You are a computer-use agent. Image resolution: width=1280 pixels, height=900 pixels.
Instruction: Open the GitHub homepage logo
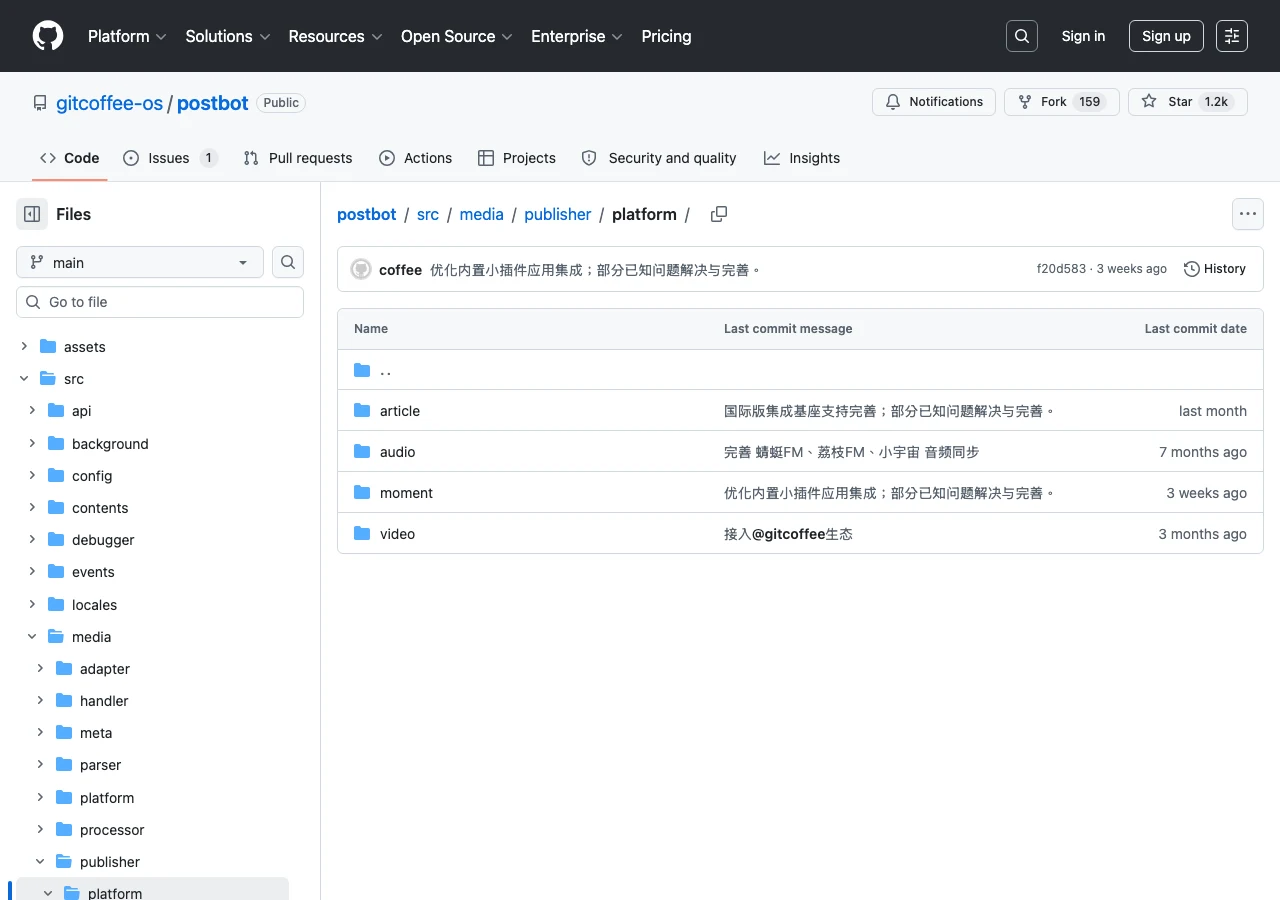pyautogui.click(x=48, y=36)
